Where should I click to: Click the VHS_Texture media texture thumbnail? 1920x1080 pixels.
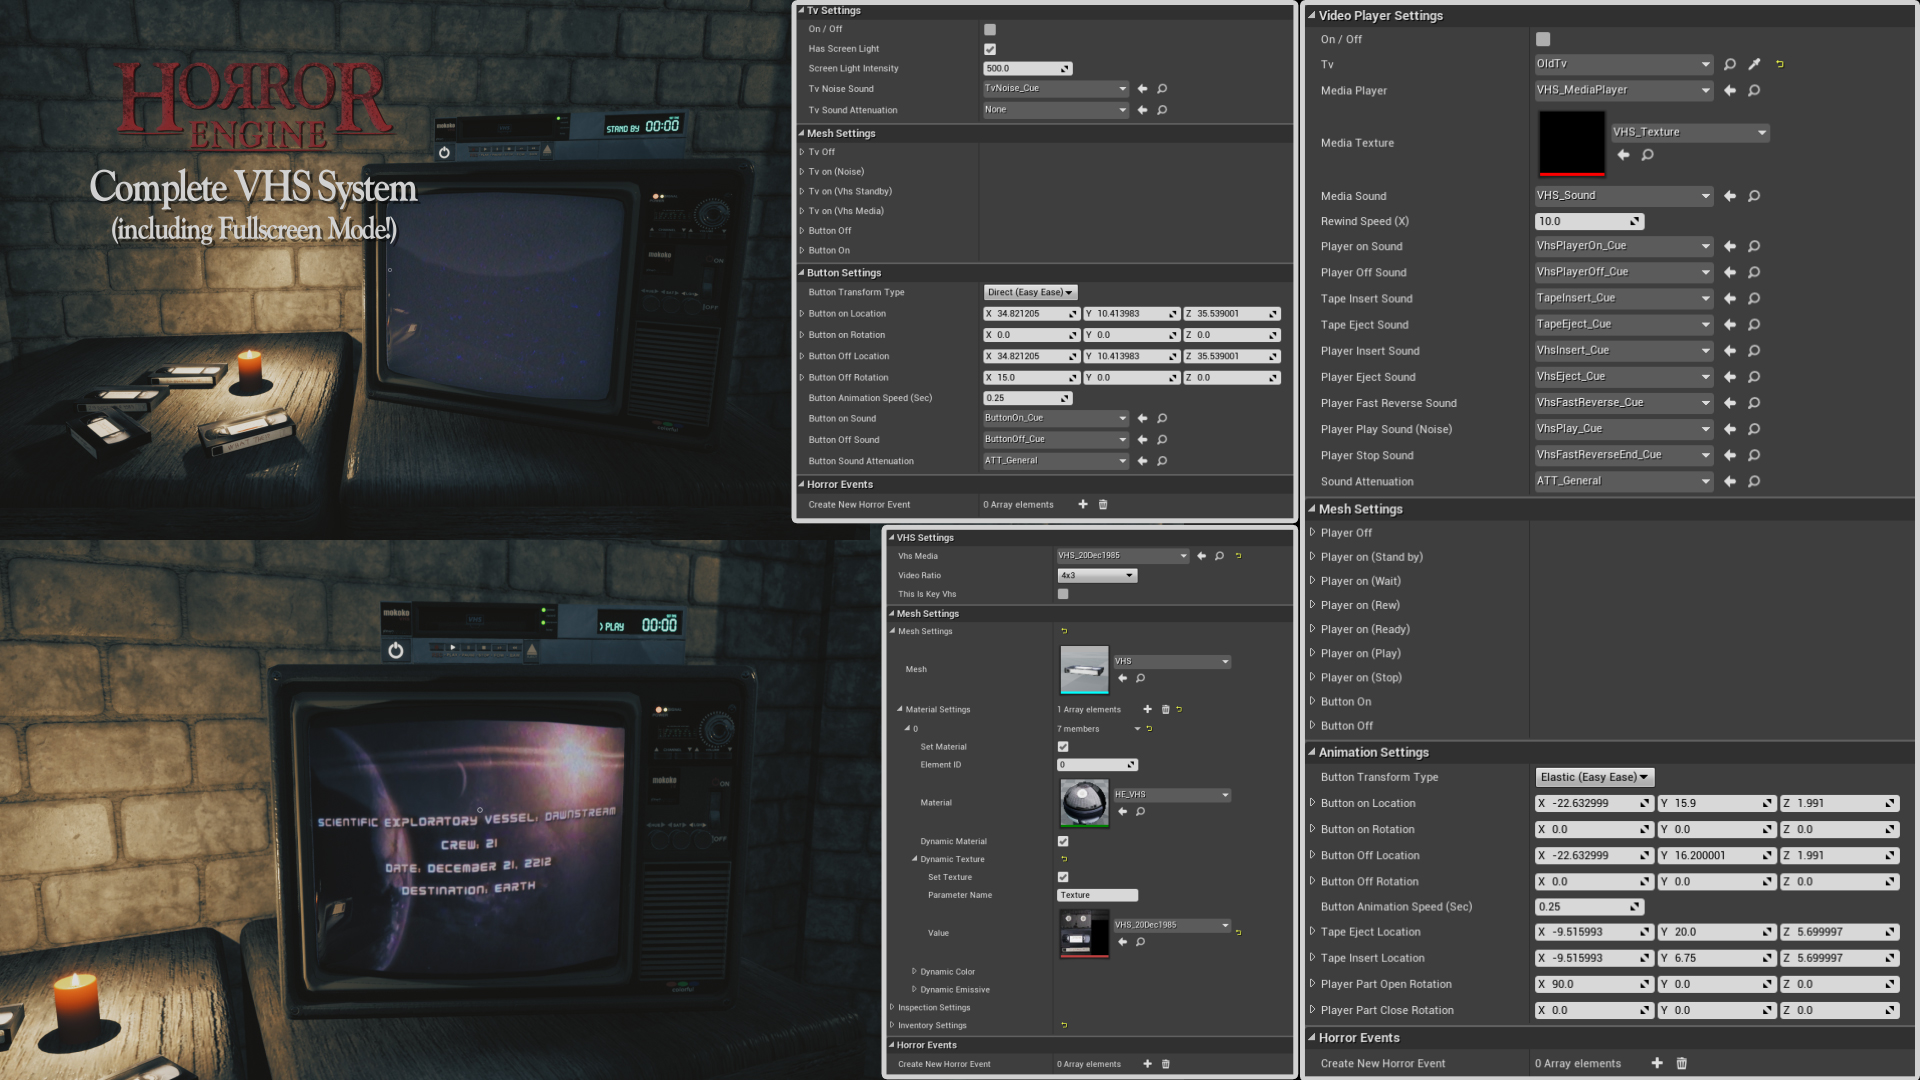(1571, 143)
